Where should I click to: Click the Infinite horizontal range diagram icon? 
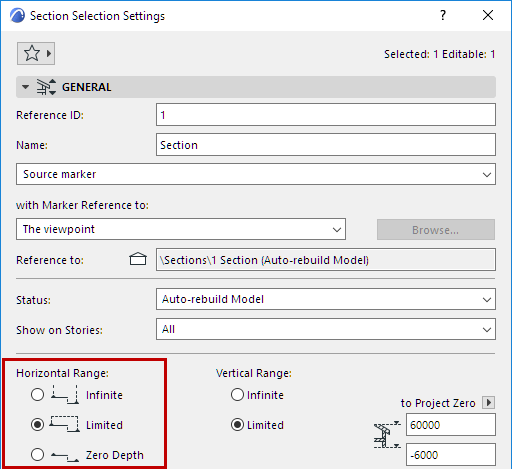coord(65,395)
